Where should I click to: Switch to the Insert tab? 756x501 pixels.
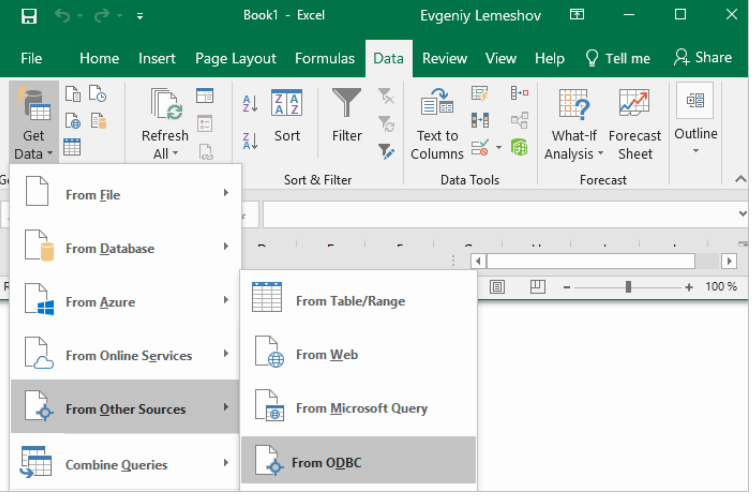click(x=157, y=58)
